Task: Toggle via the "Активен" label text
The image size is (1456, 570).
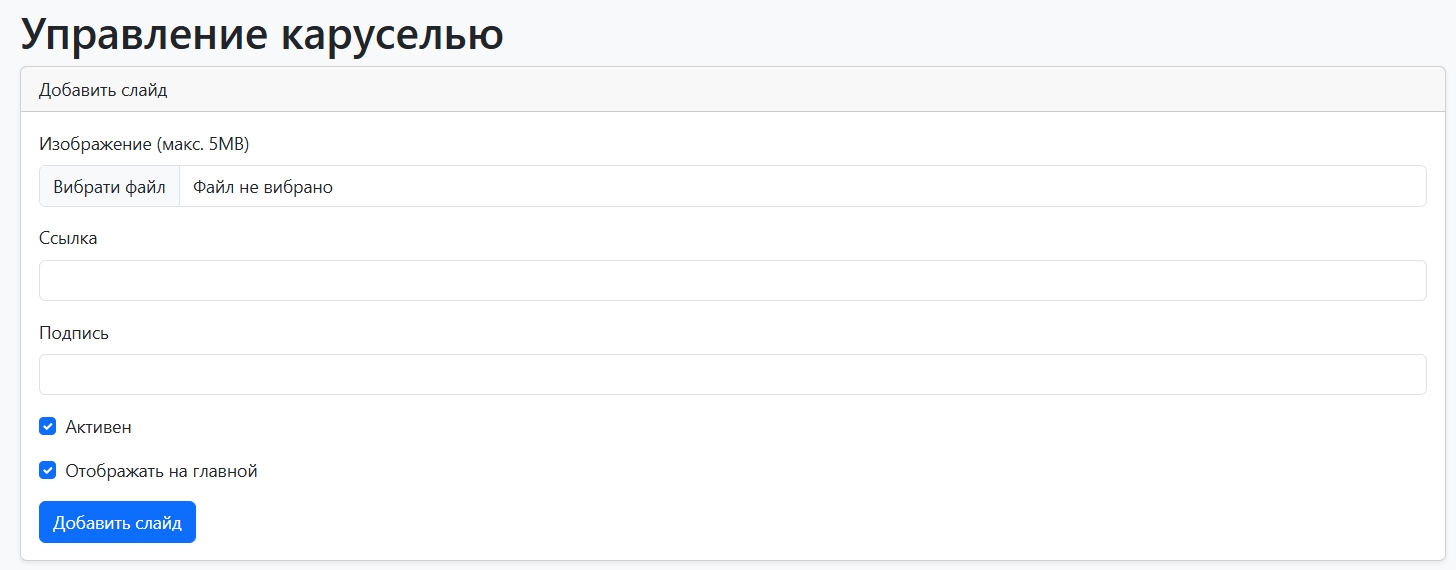Action: pos(98,427)
